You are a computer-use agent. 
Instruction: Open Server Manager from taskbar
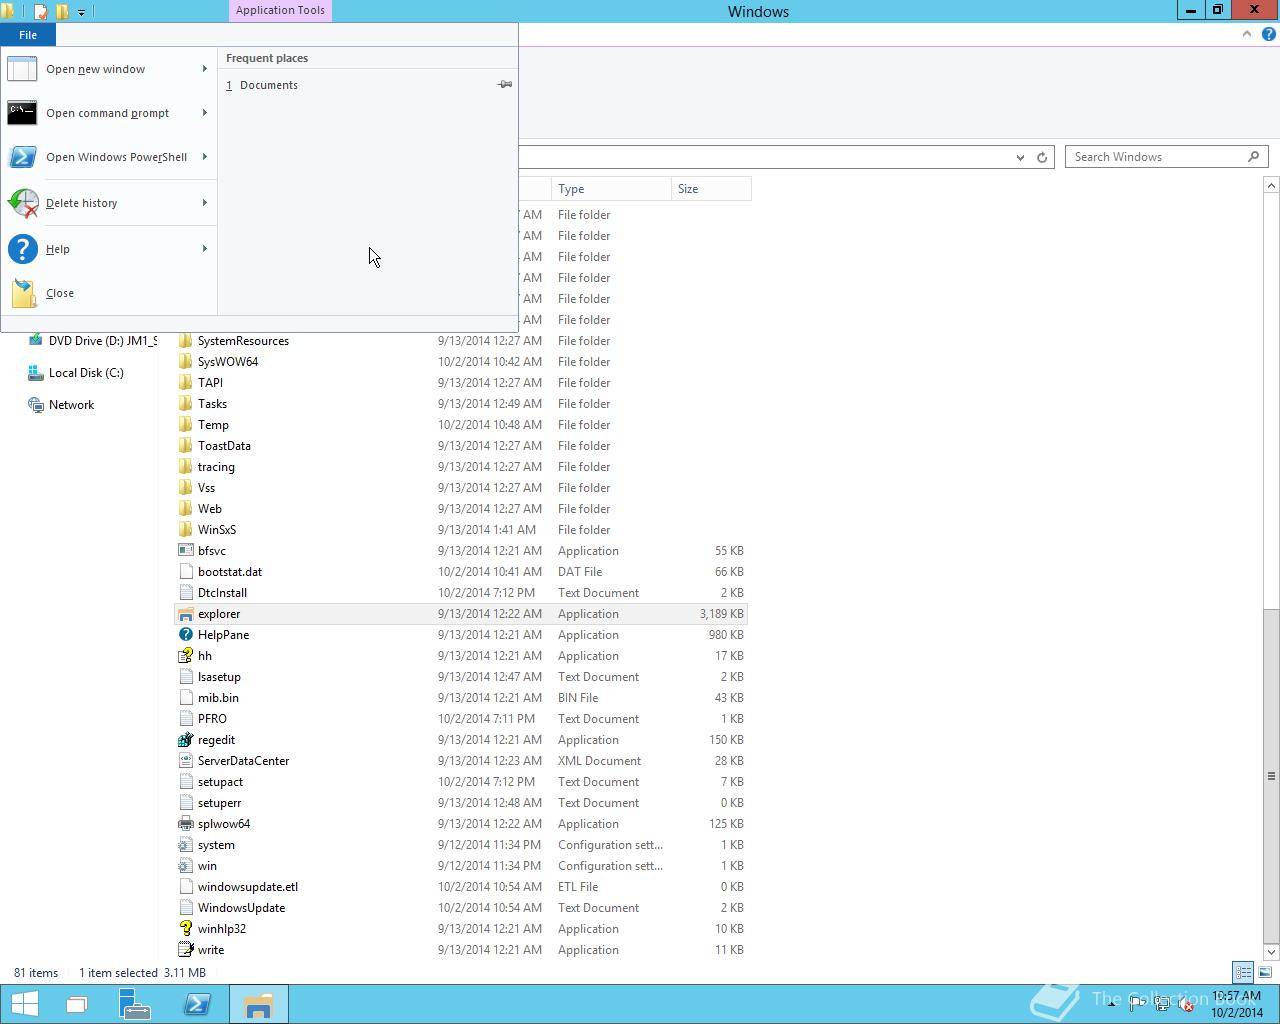(135, 1004)
